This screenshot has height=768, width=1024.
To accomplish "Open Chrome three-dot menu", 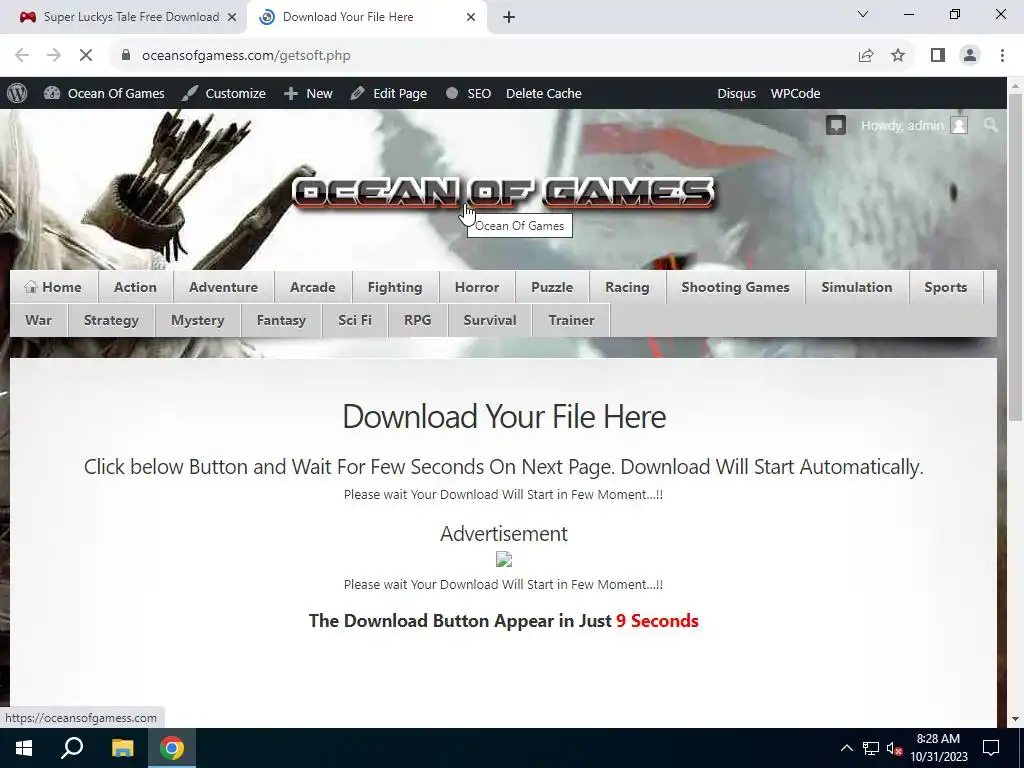I will click(x=1002, y=56).
